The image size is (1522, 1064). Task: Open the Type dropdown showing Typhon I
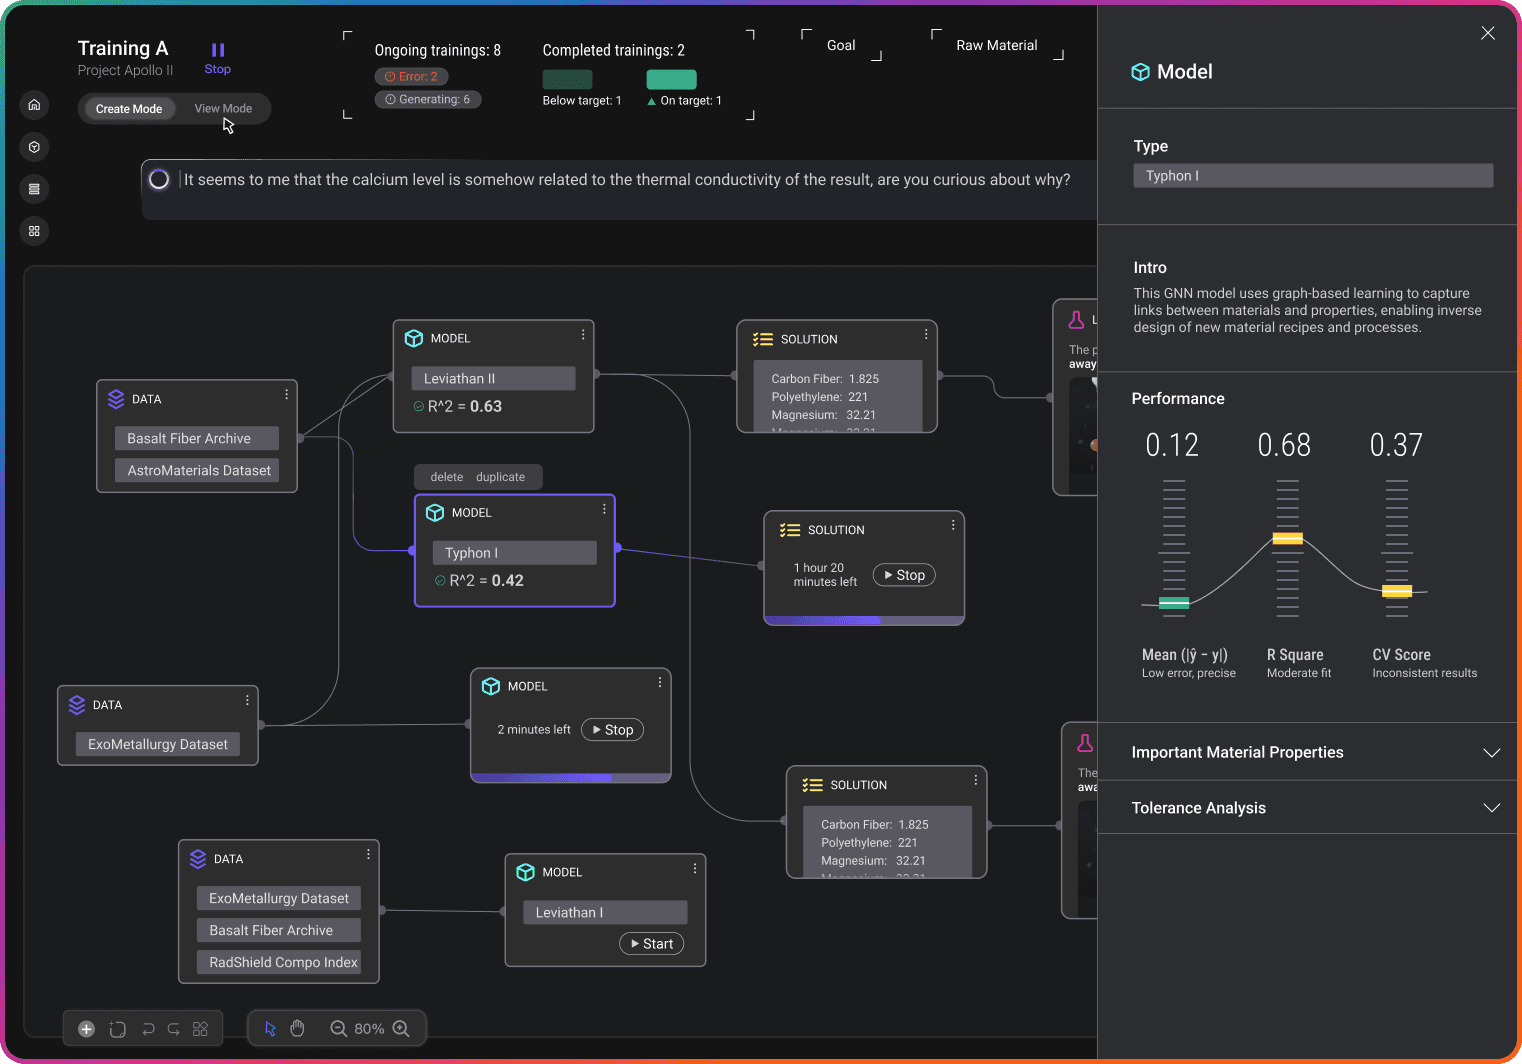click(x=1313, y=176)
